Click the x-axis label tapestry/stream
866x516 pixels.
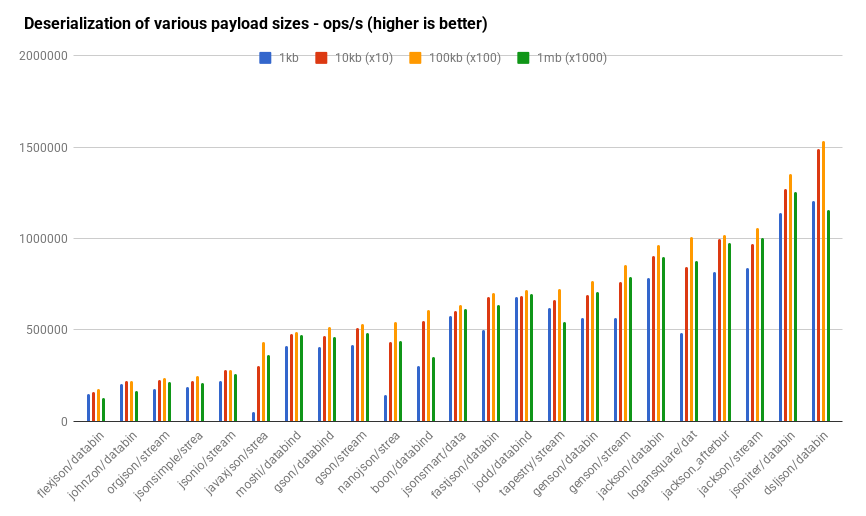(532, 464)
